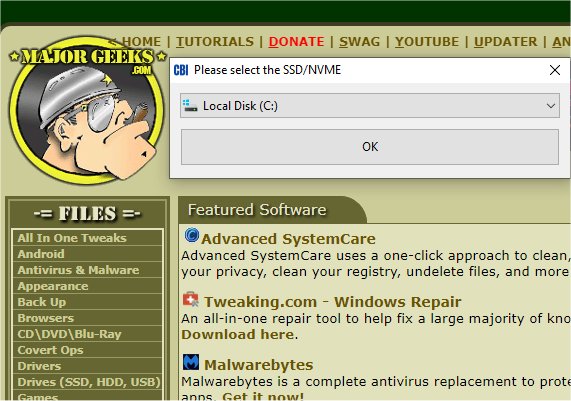The height and width of the screenshot is (401, 571).
Task: Open the Covert Ops files category
Action: click(87, 350)
